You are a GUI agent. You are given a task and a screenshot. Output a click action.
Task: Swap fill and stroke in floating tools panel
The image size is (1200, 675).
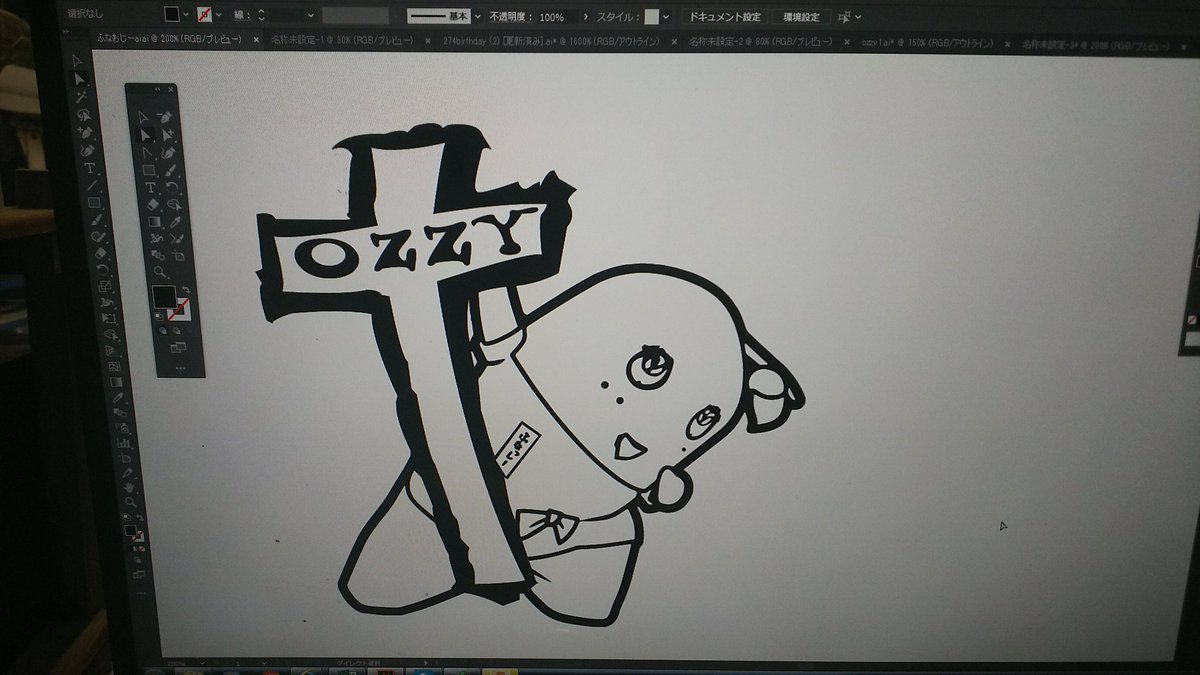tap(185, 291)
